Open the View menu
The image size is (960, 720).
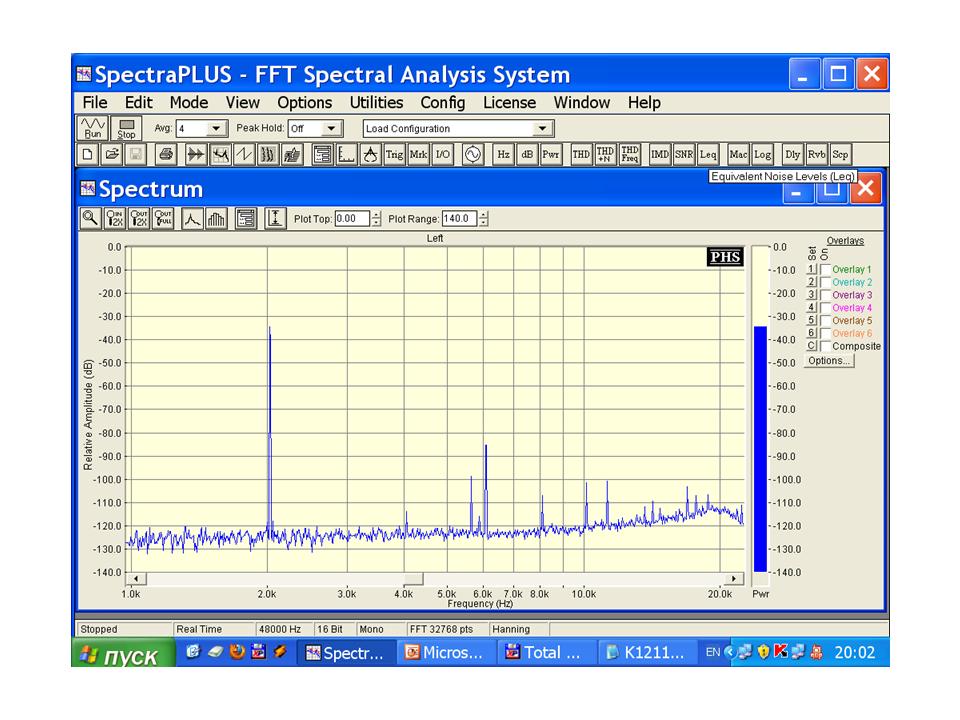[x=242, y=103]
